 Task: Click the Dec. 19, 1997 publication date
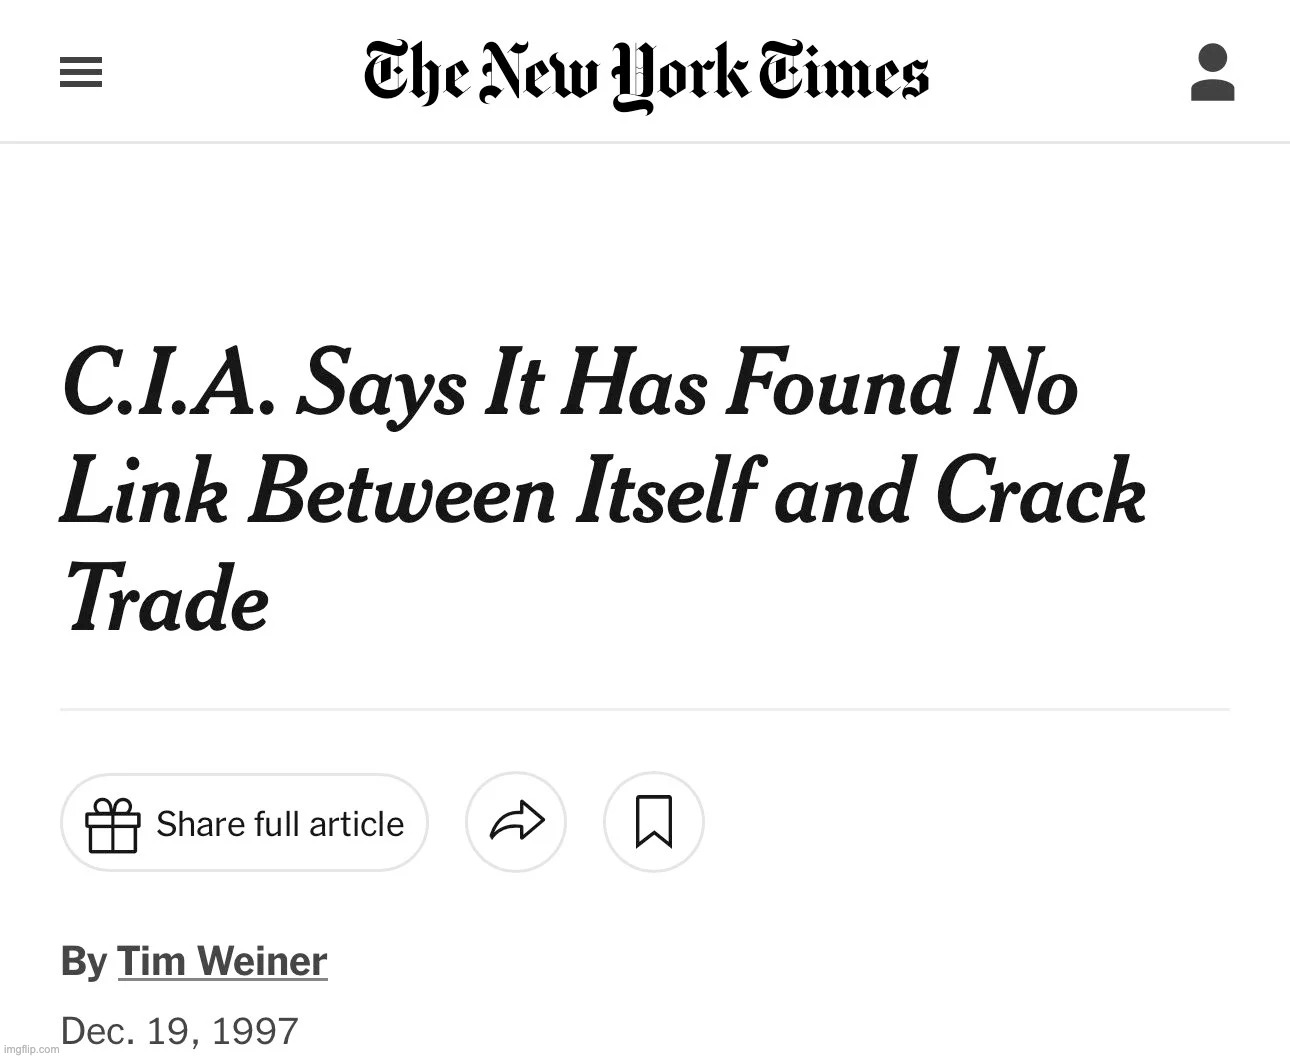point(180,1031)
